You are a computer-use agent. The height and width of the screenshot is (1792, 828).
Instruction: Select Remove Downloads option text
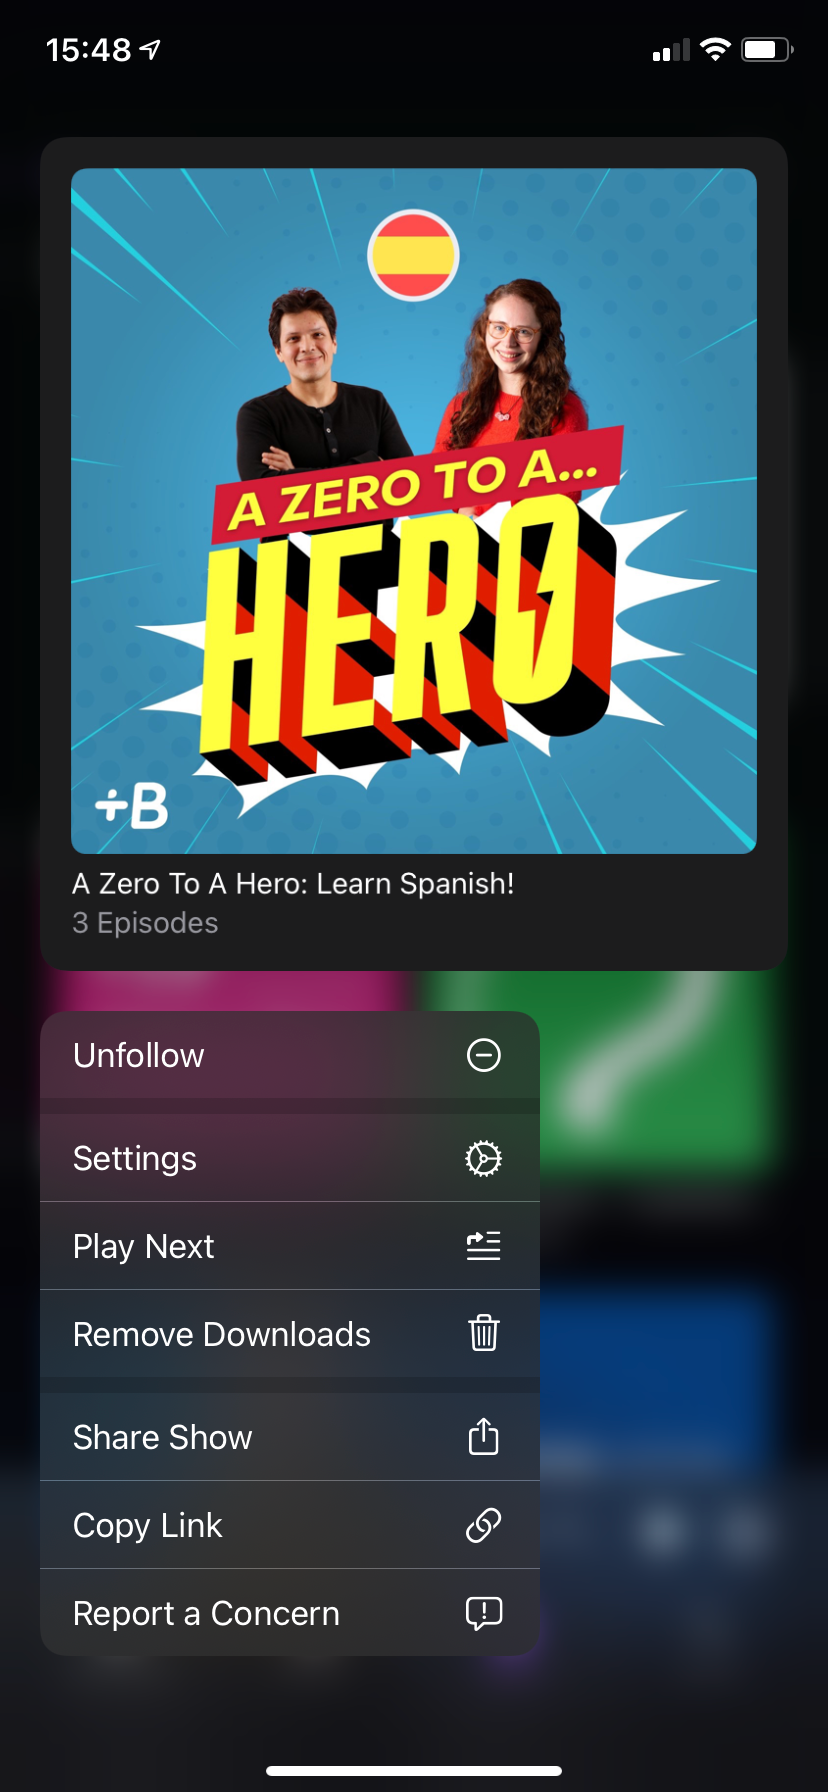(x=222, y=1334)
